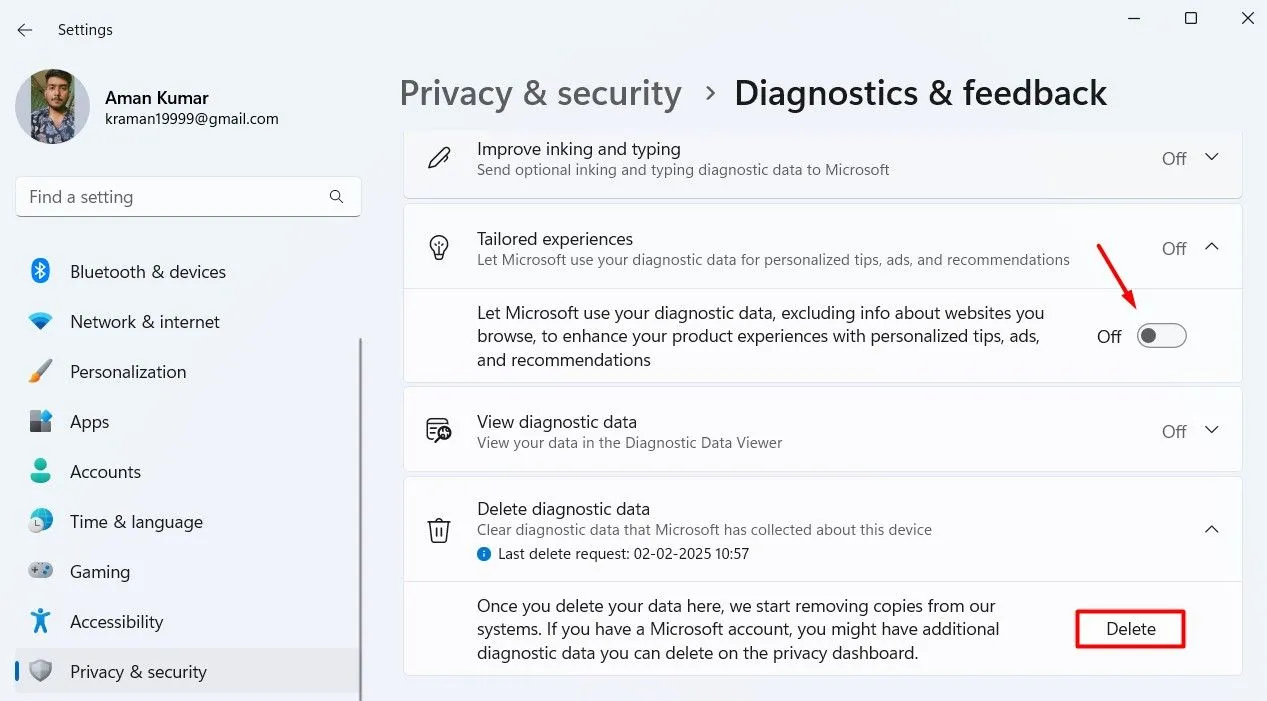This screenshot has width=1267, height=701.
Task: Go to Privacy & security breadcrumb
Action: (x=540, y=93)
